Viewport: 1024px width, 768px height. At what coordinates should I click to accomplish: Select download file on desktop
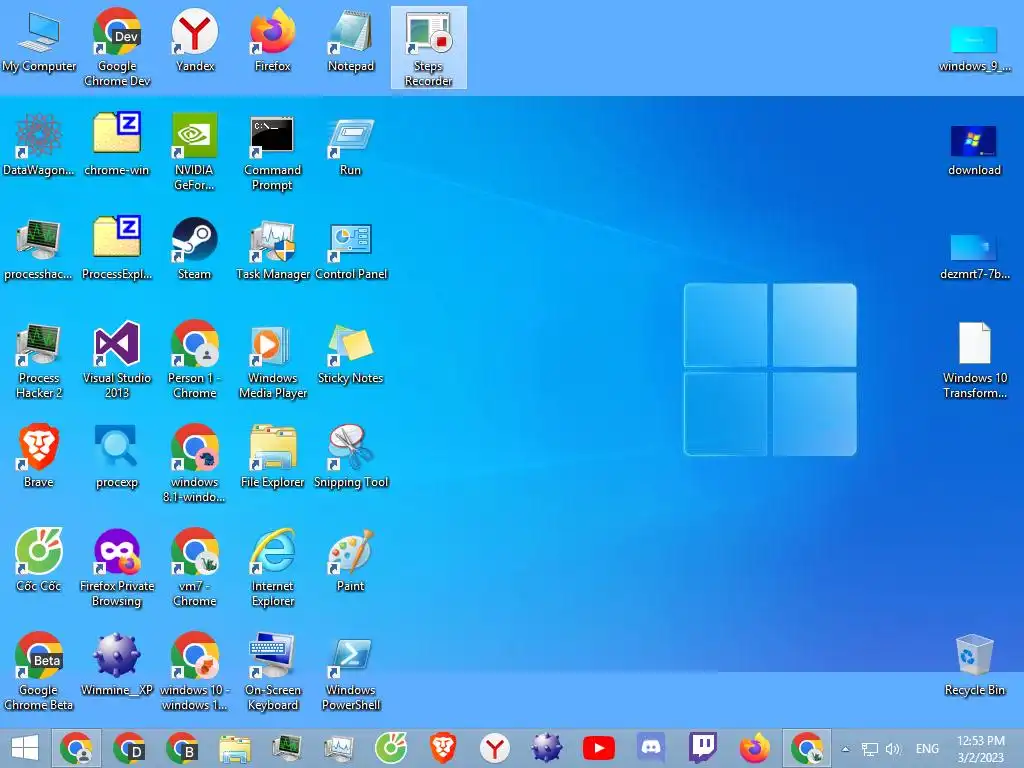tap(974, 151)
